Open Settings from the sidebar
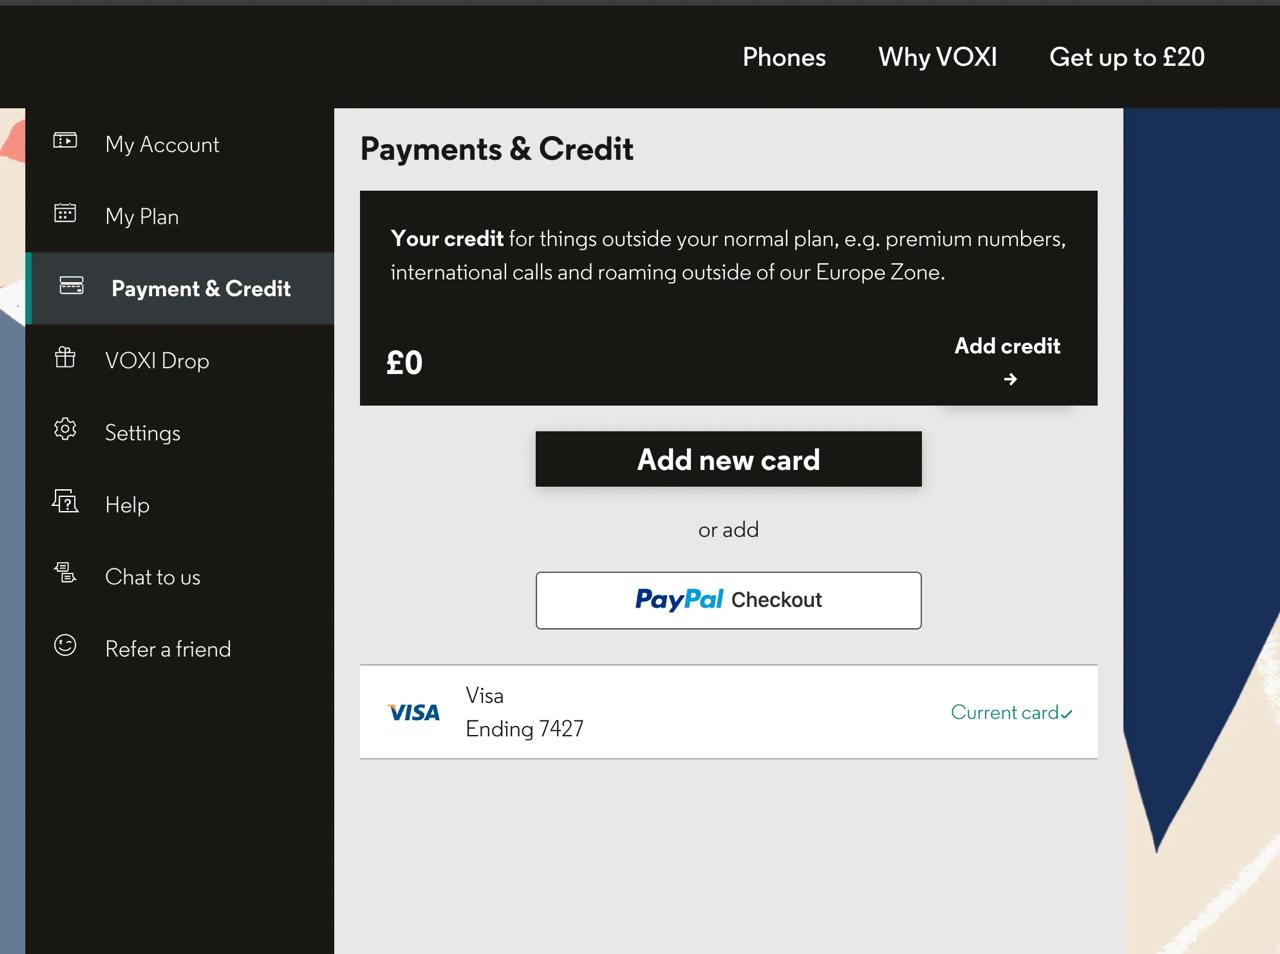 click(143, 432)
